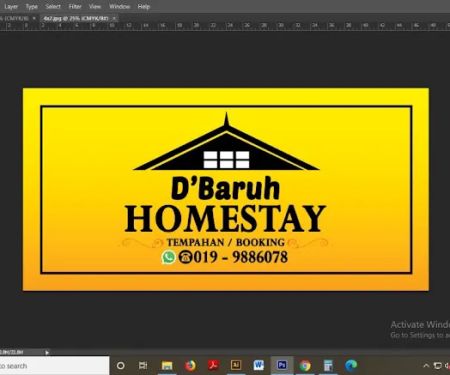This screenshot has width=450, height=375.
Task: Click the horizontal ruler above the canvas
Action: [x=225, y=26]
